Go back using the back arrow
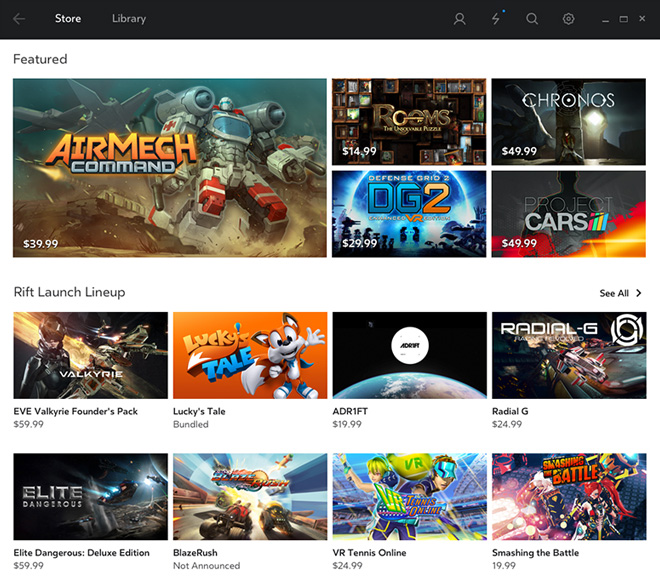Viewport: 660px width, 583px height. click(19, 19)
